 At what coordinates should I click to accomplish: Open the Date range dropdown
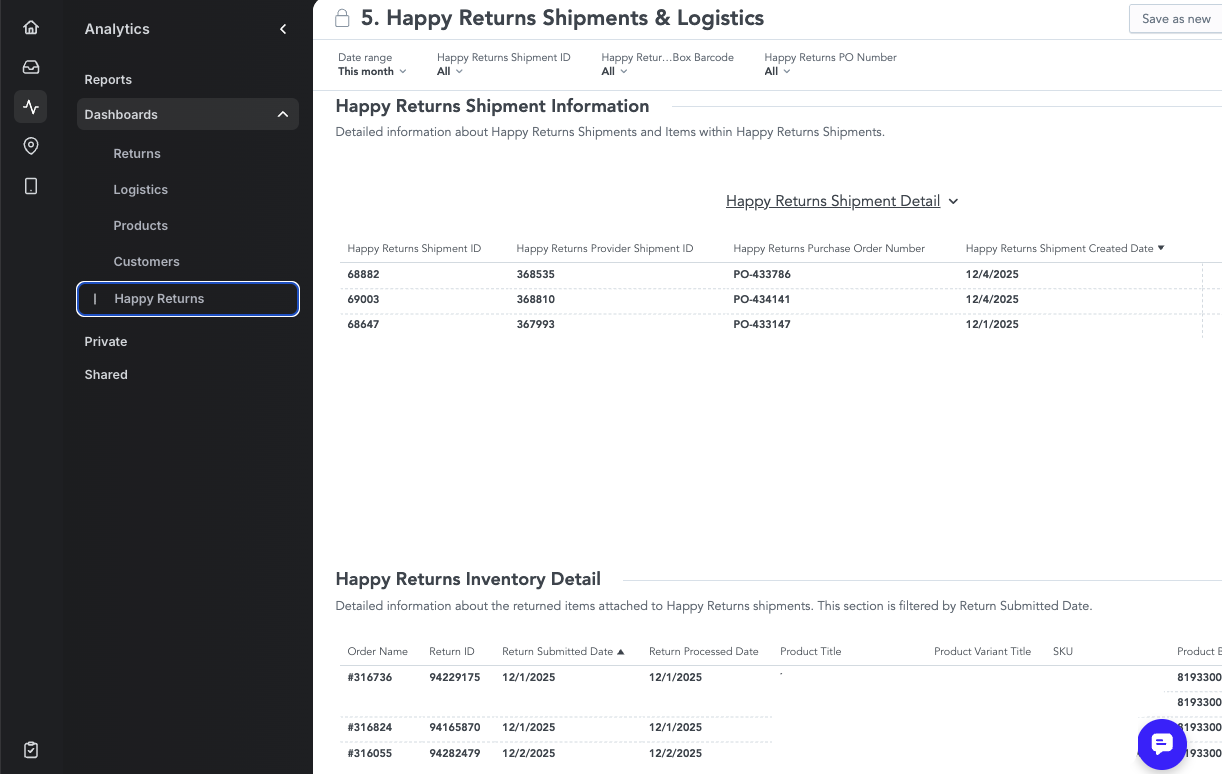click(x=372, y=71)
